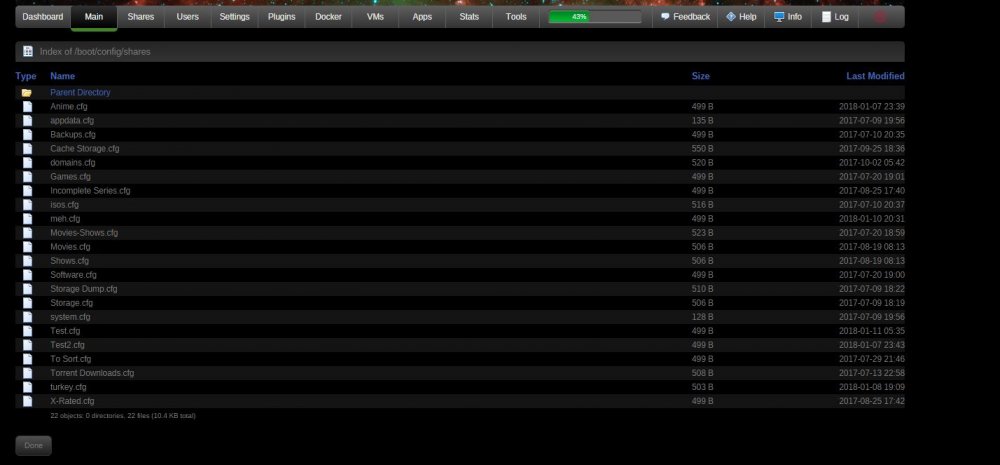View the Stats tab

469,17
